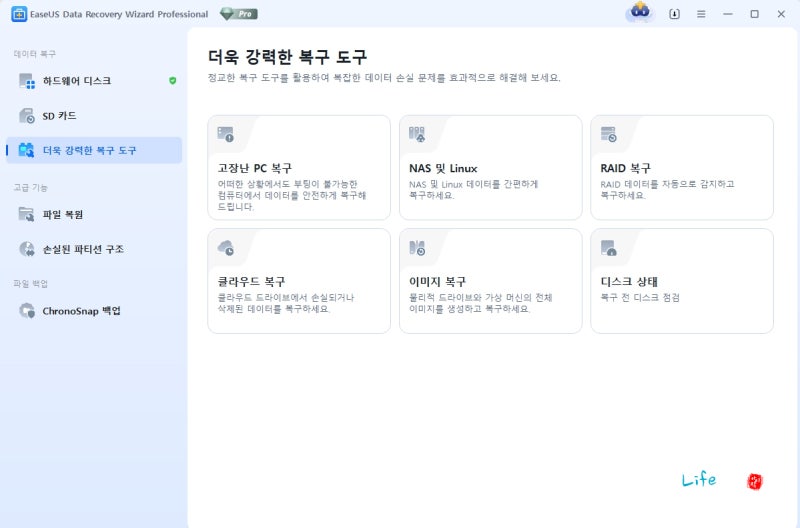Click the NAS 및 Linux card icon

(417, 134)
